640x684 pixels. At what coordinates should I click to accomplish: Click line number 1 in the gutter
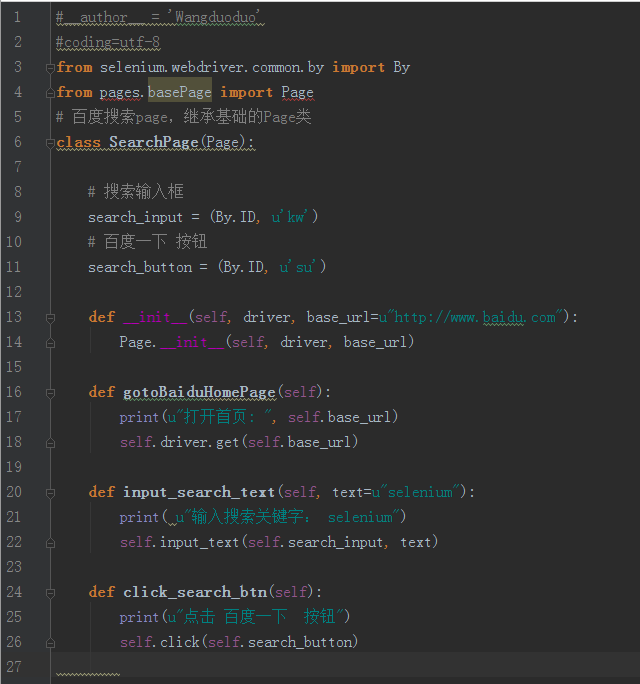[17, 17]
